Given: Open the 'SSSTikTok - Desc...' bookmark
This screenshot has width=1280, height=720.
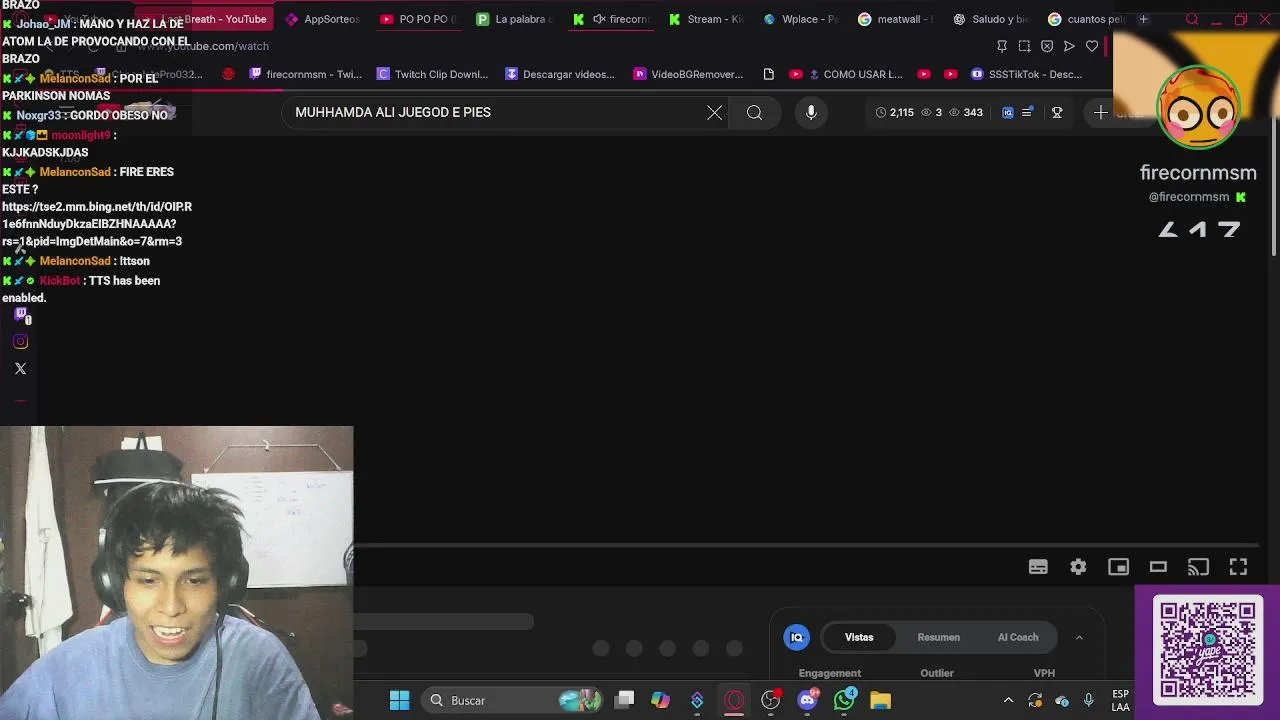Looking at the screenshot, I should pos(1026,74).
